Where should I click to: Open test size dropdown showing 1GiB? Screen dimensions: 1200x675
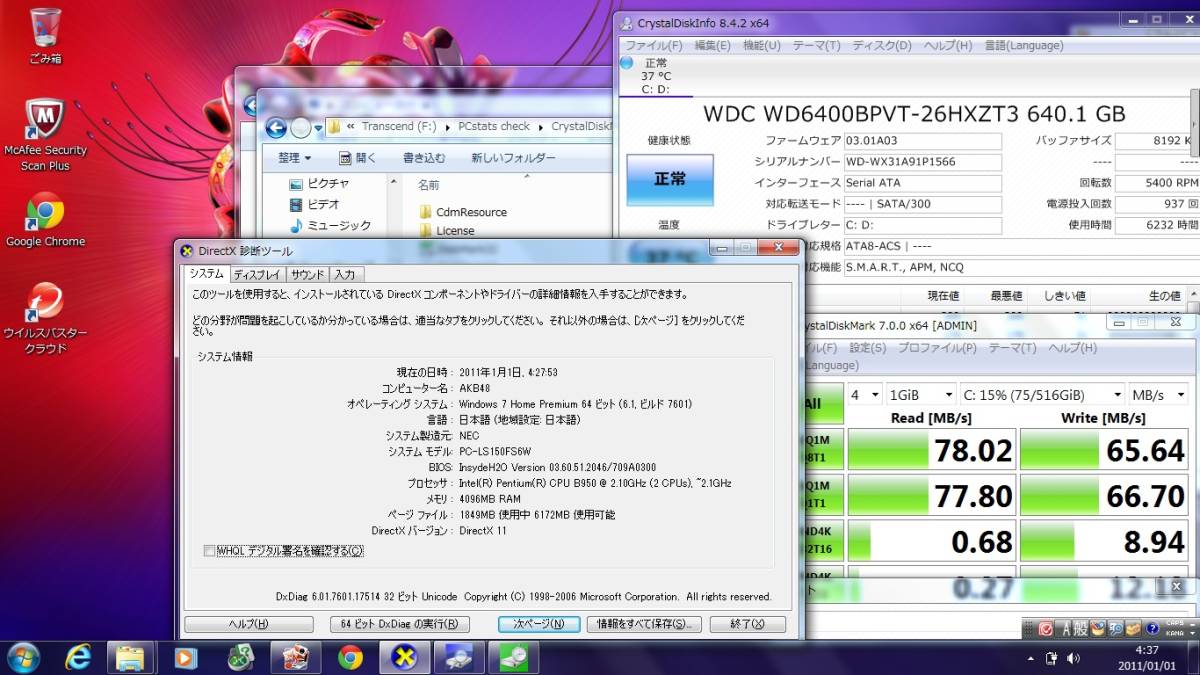[920, 395]
